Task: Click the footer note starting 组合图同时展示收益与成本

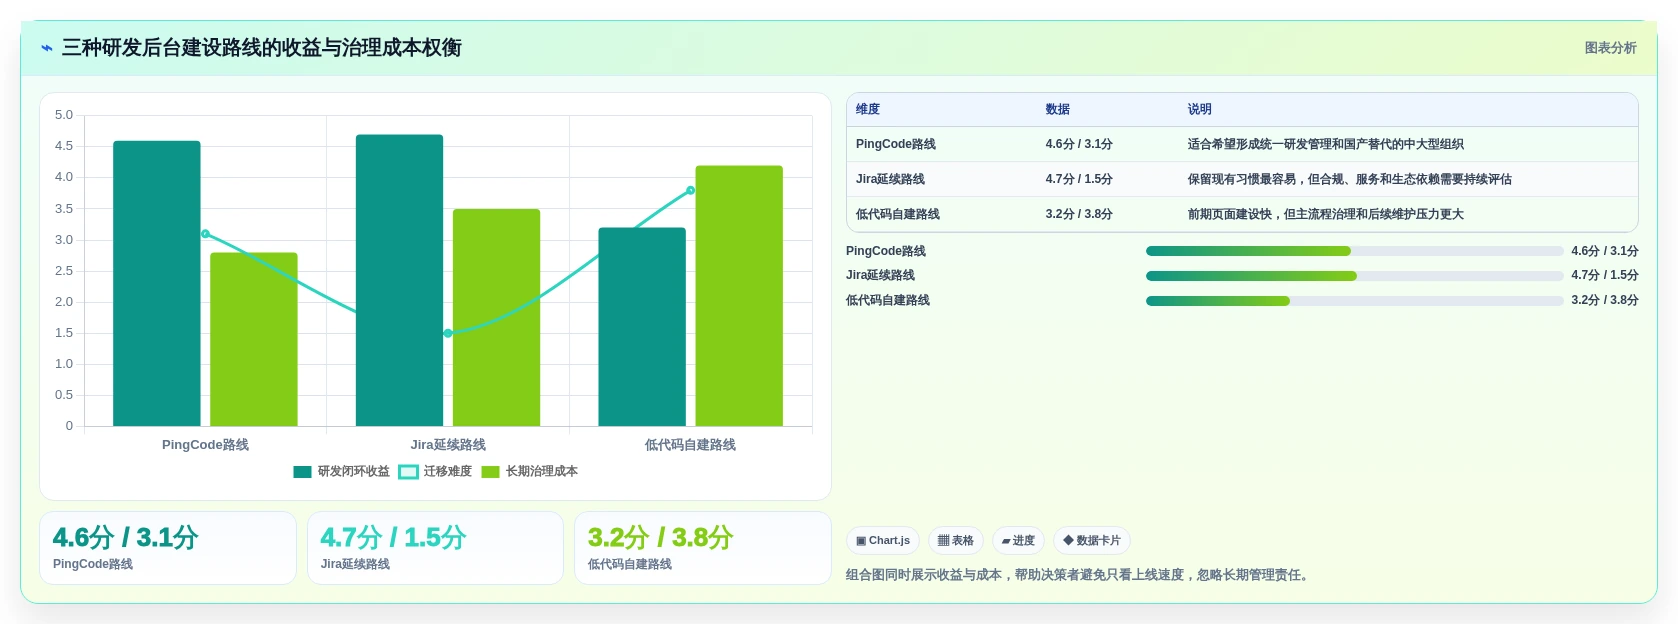Action: pos(1079,575)
